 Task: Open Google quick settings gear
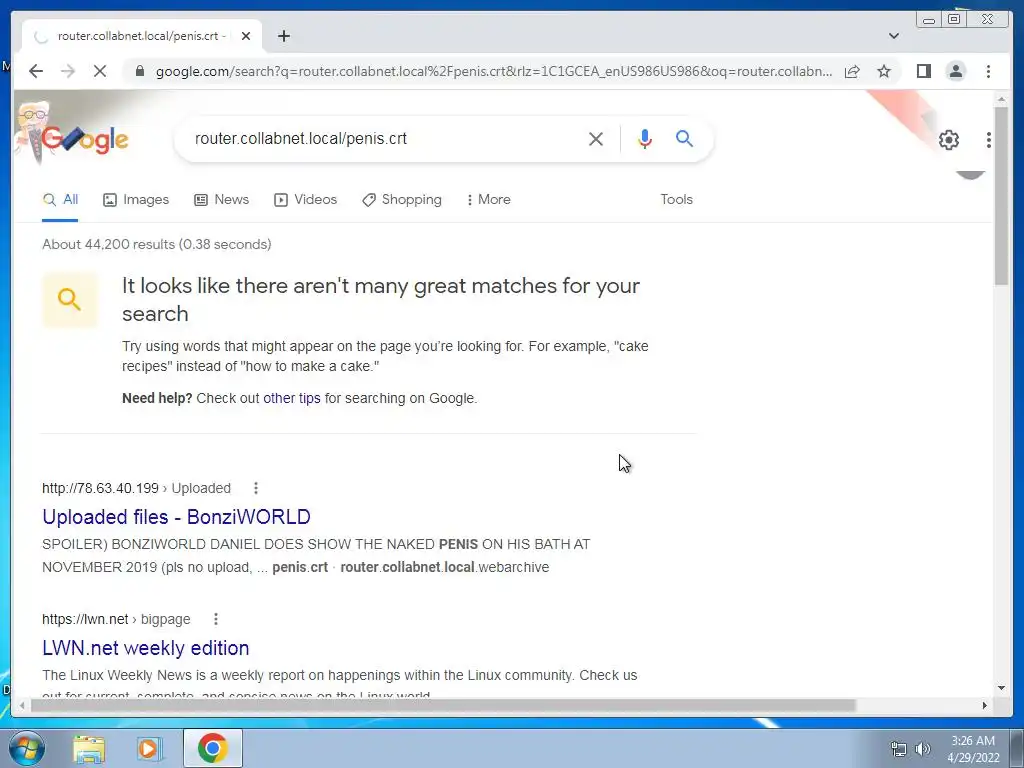coord(949,140)
